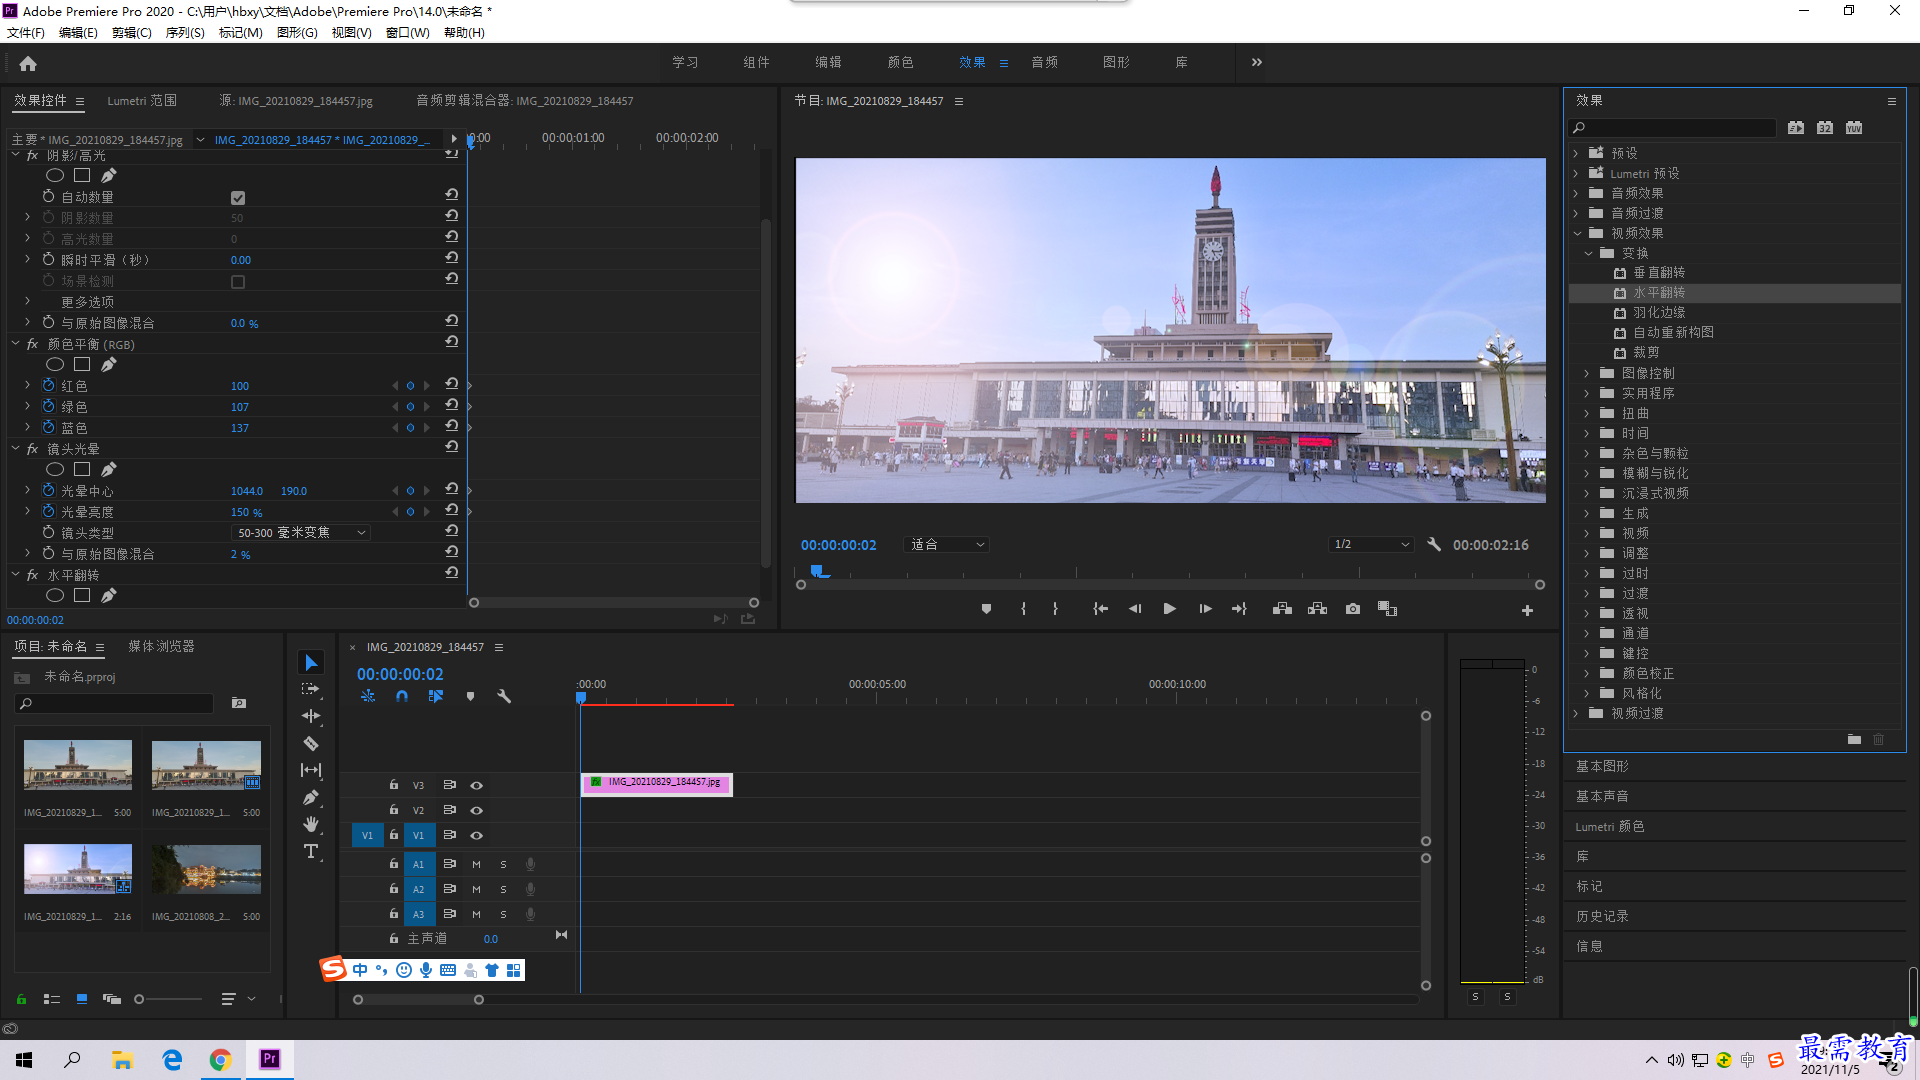Click the new custom bin folder icon in Effects
This screenshot has width=1920, height=1080.
coord(1854,740)
